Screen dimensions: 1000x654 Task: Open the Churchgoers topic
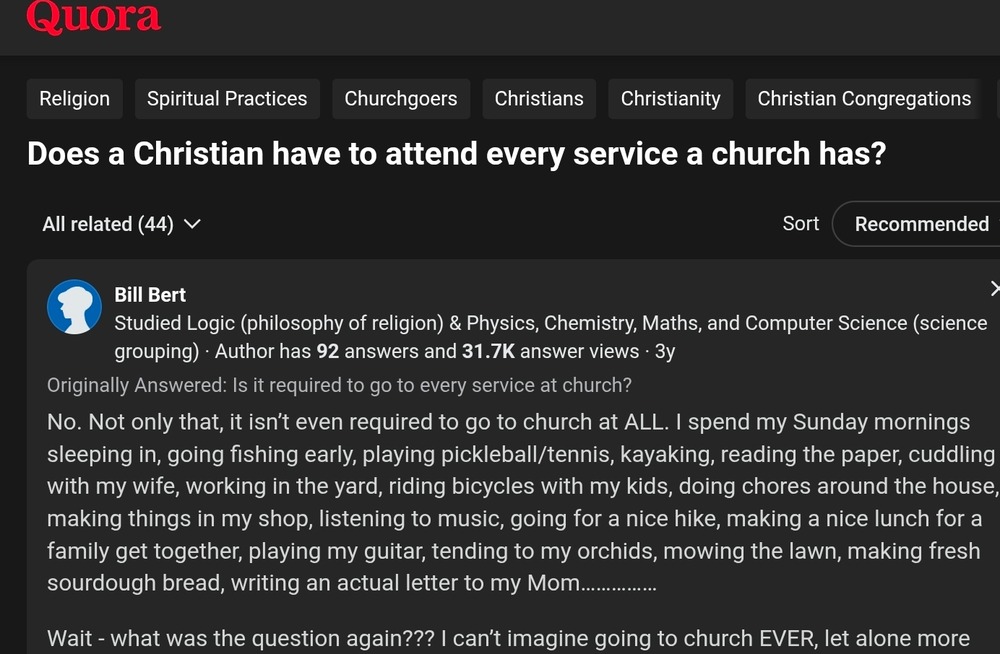click(401, 99)
